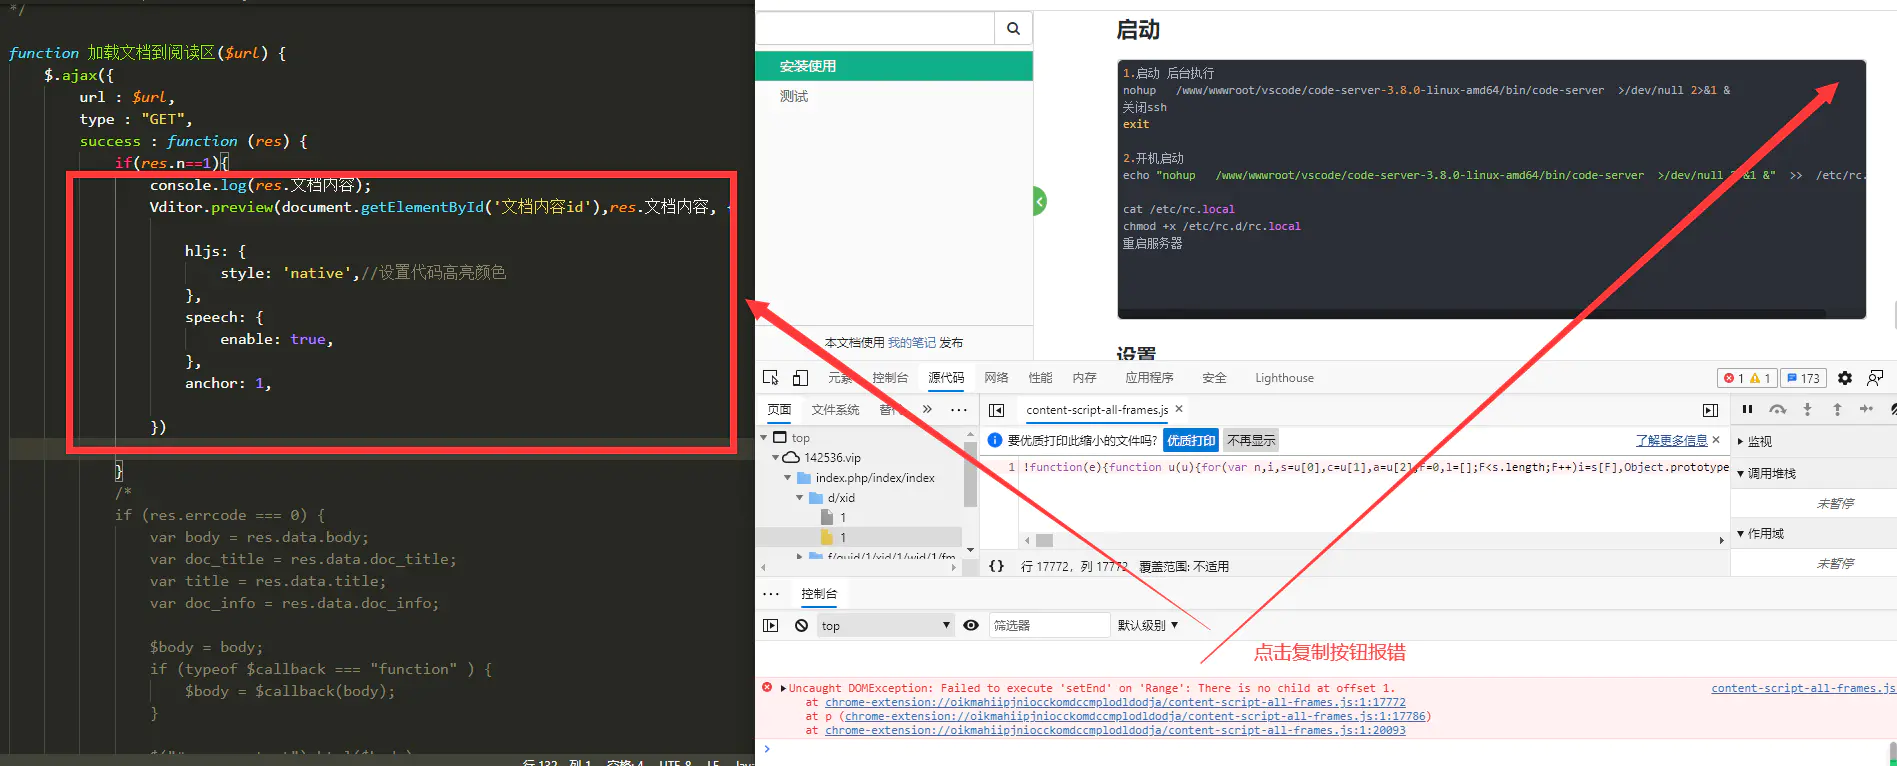Click the step icon in the debugger toolbar
Viewport: 1897px width, 766px height.
[1866, 409]
